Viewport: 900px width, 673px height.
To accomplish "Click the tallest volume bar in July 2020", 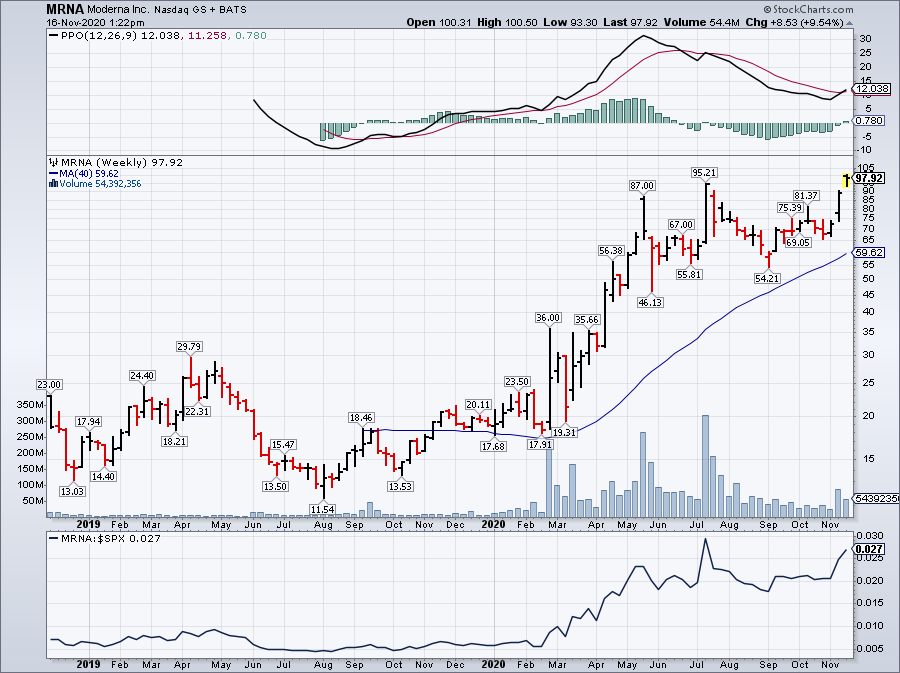I will pos(705,465).
